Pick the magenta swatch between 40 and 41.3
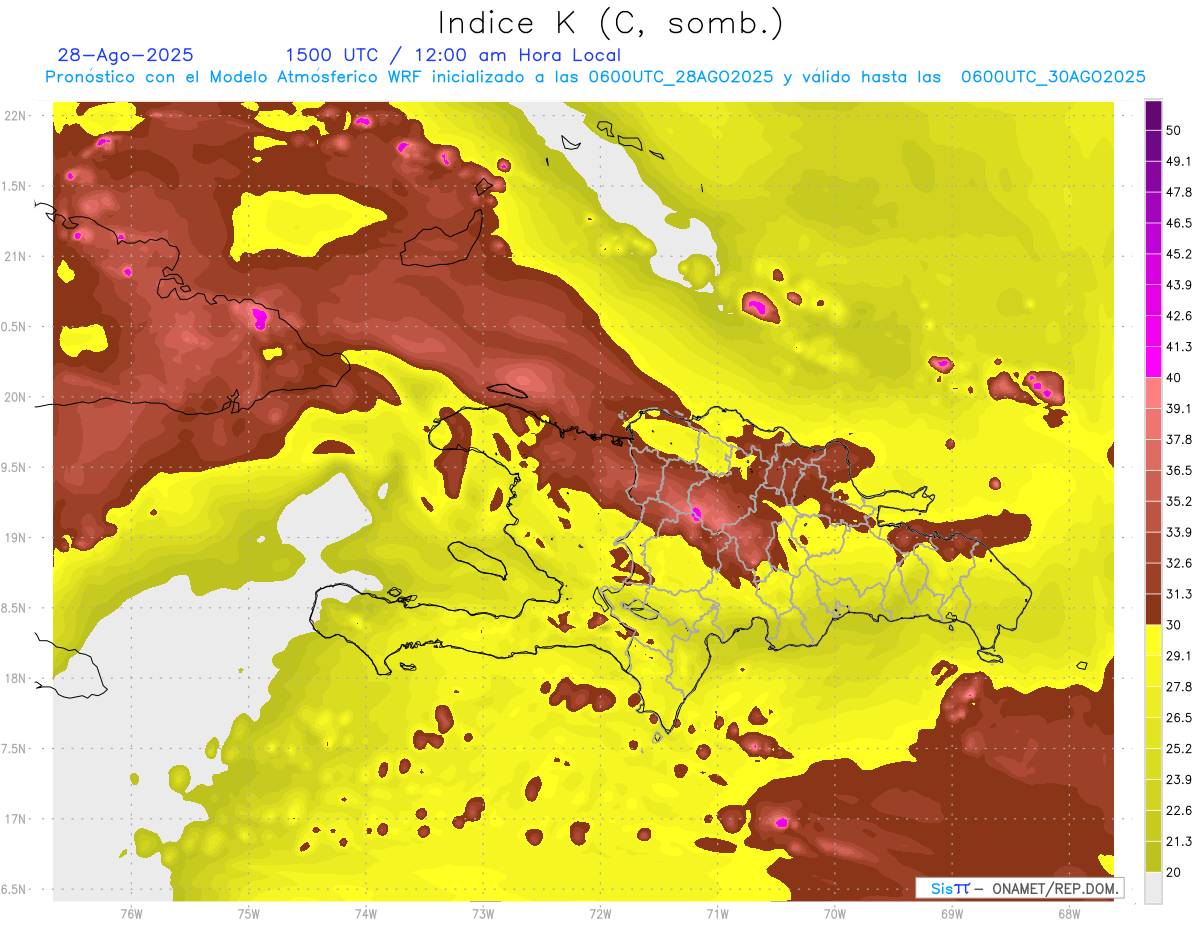 click(1153, 362)
